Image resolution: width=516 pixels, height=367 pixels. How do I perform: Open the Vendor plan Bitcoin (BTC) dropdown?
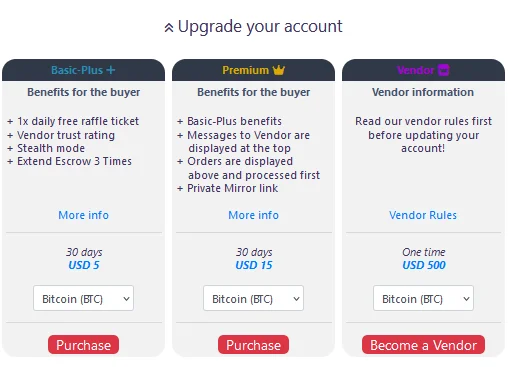(423, 298)
